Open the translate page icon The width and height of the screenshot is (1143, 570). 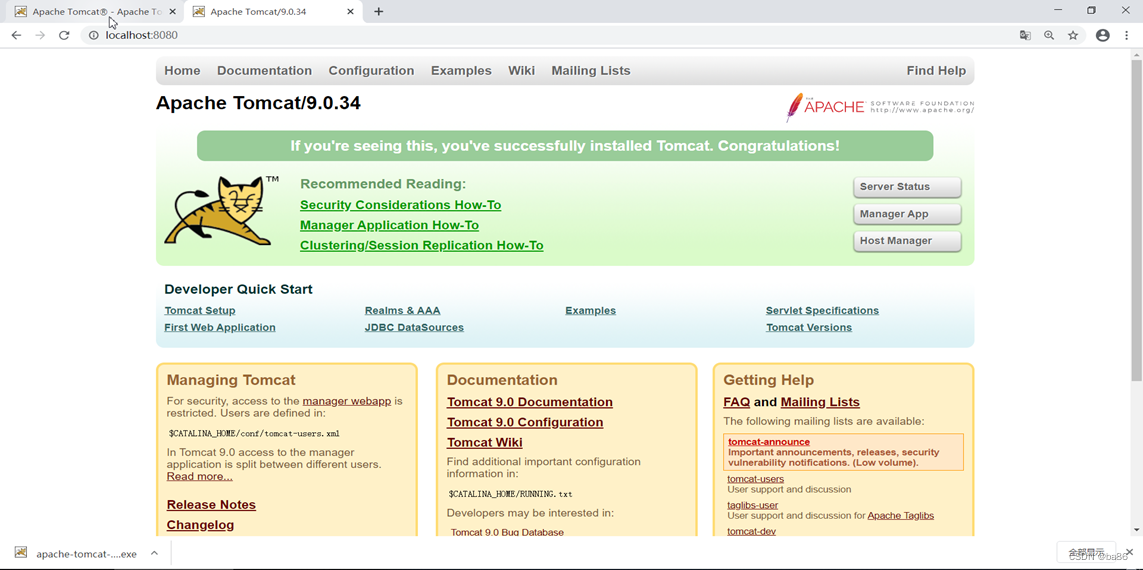pyautogui.click(x=1025, y=35)
